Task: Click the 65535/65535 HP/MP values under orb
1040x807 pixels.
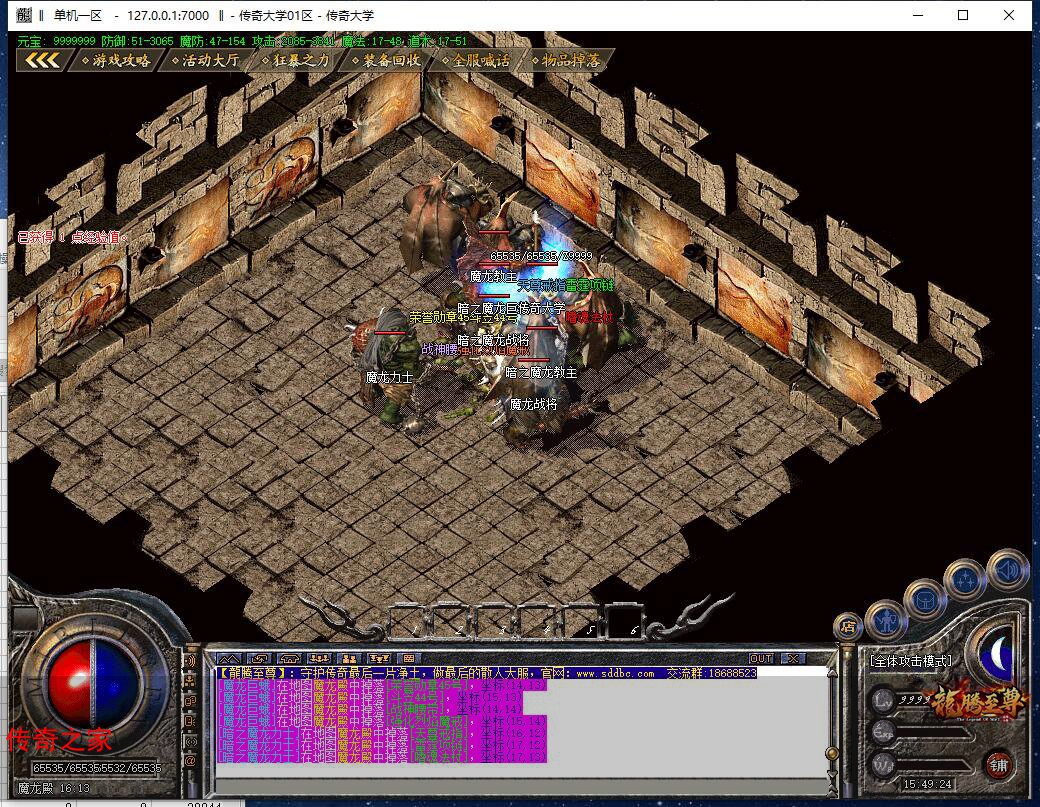Action: pyautogui.click(x=97, y=768)
